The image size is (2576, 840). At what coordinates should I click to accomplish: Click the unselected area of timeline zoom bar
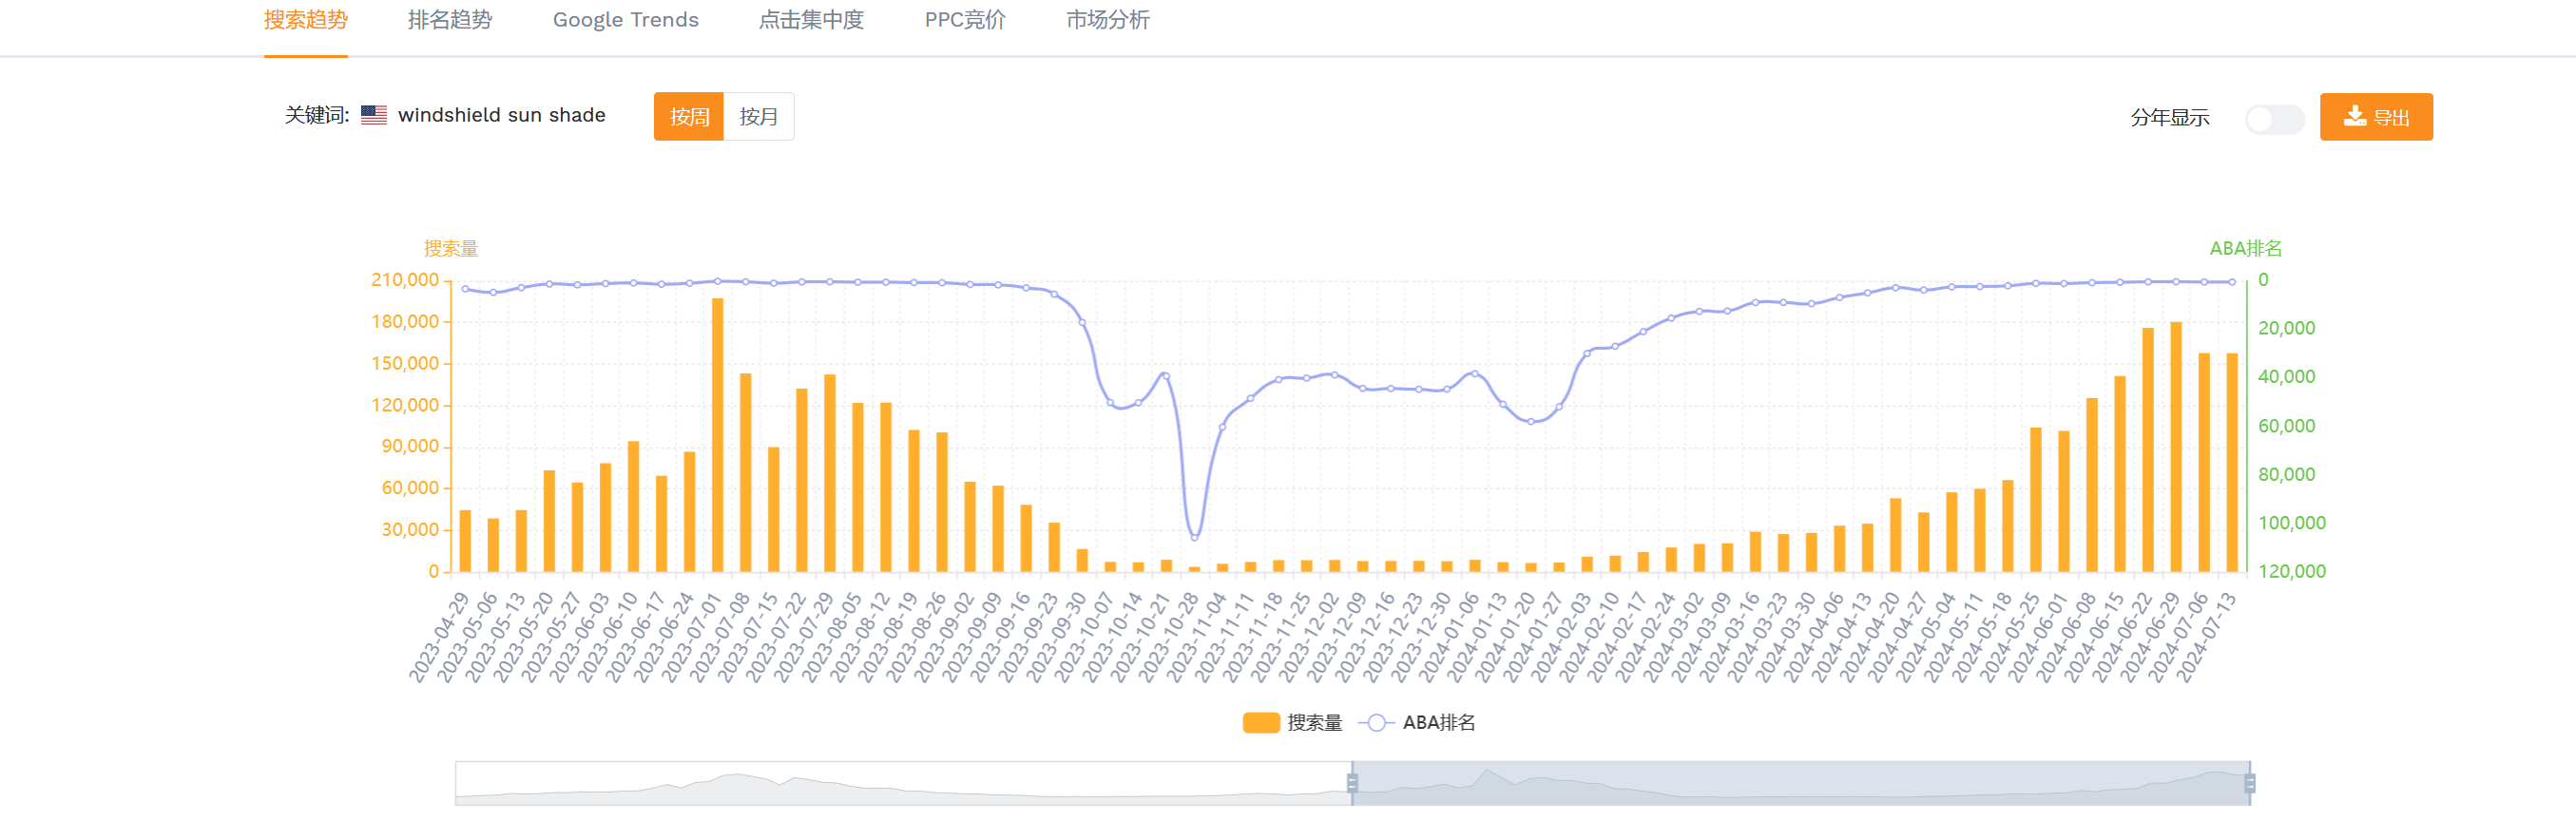(x=900, y=783)
